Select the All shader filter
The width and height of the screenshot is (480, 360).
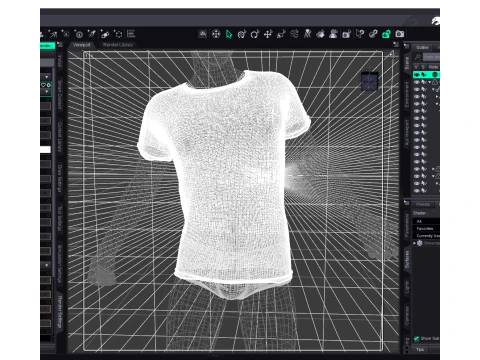pyautogui.click(x=426, y=221)
